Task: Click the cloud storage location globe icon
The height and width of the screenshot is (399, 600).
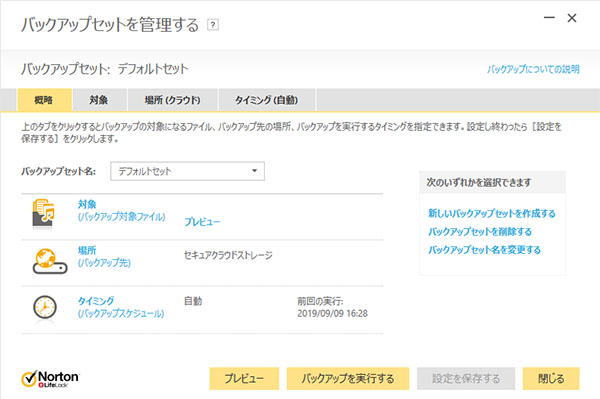Action: click(x=50, y=261)
